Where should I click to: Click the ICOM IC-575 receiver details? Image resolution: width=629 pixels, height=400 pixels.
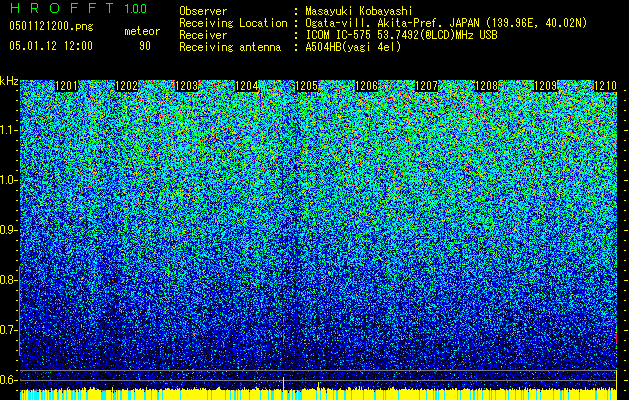pyautogui.click(x=401, y=35)
